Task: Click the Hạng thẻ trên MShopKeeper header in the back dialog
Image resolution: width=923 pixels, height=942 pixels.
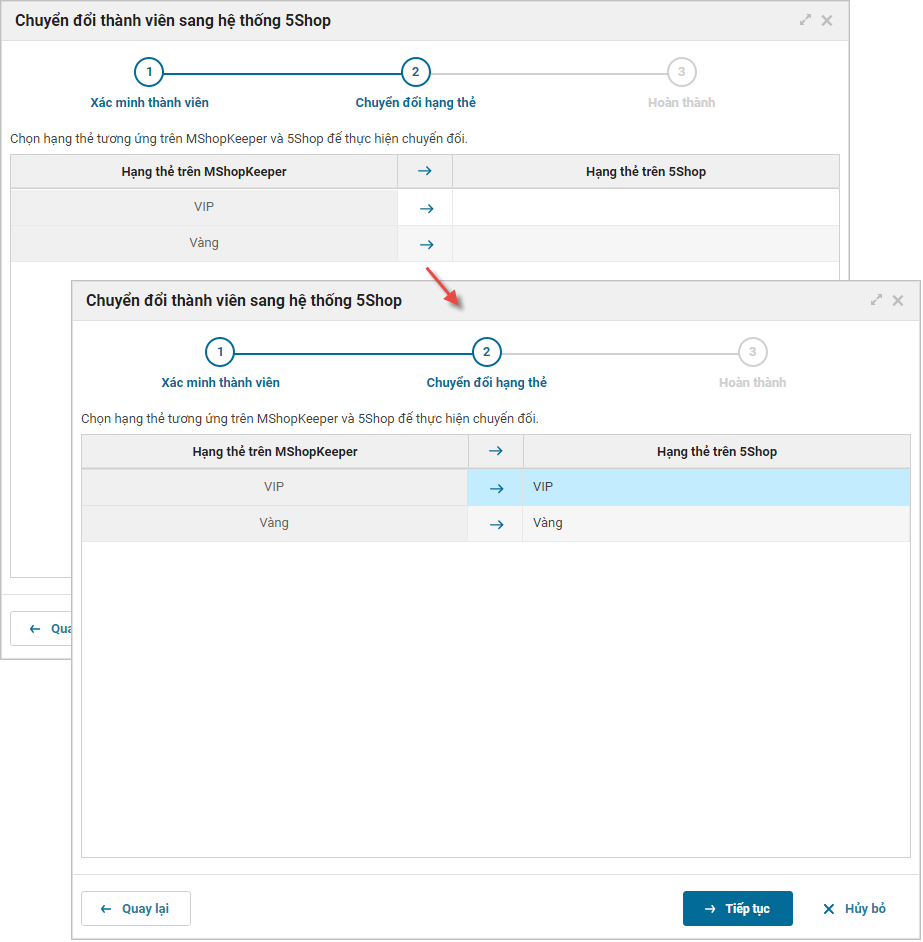Action: (x=204, y=172)
